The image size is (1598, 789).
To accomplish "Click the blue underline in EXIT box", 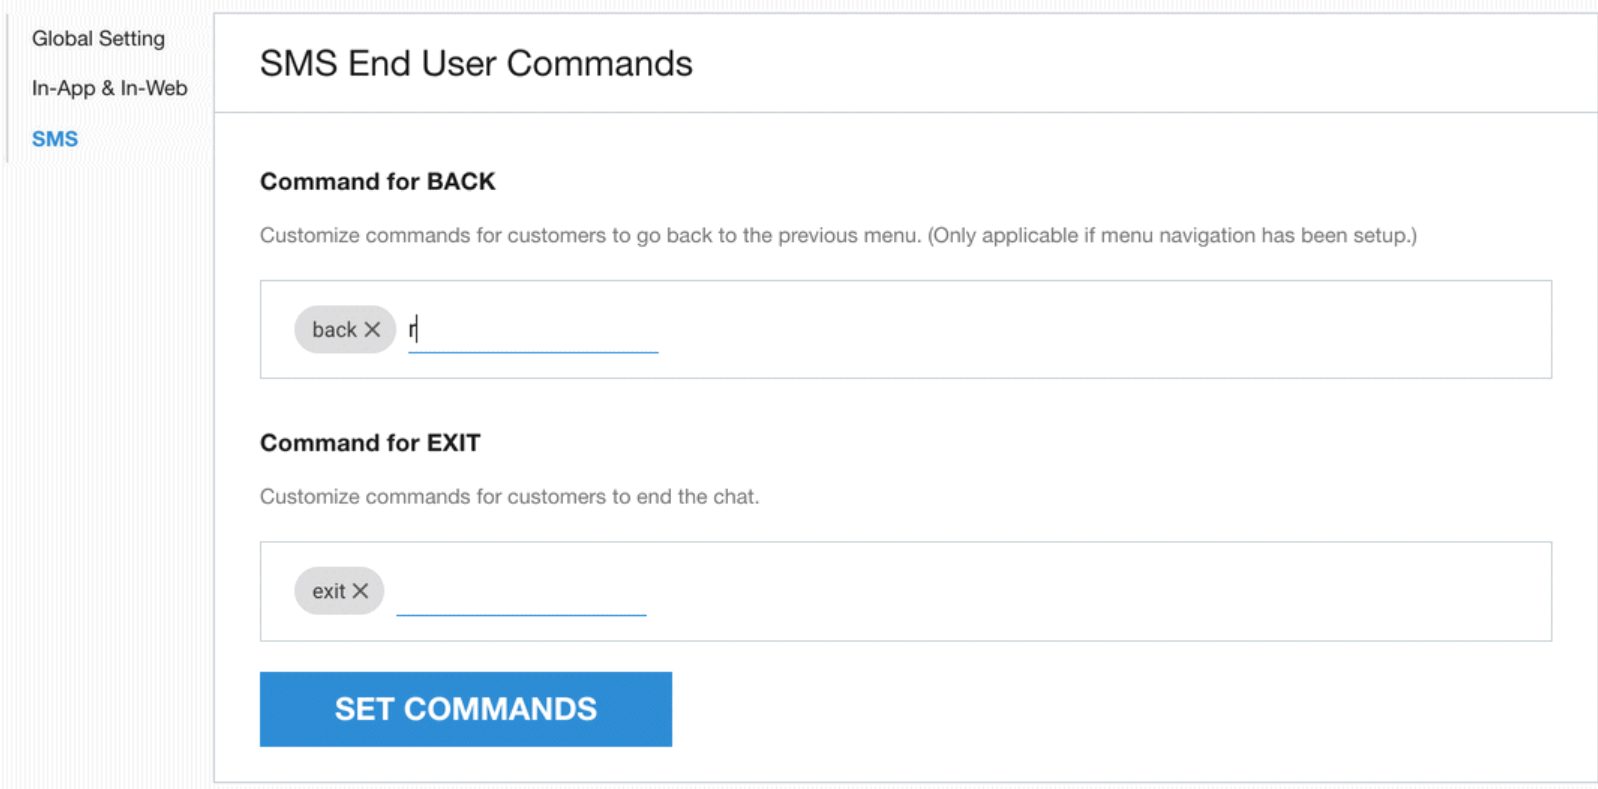I will tap(521, 614).
